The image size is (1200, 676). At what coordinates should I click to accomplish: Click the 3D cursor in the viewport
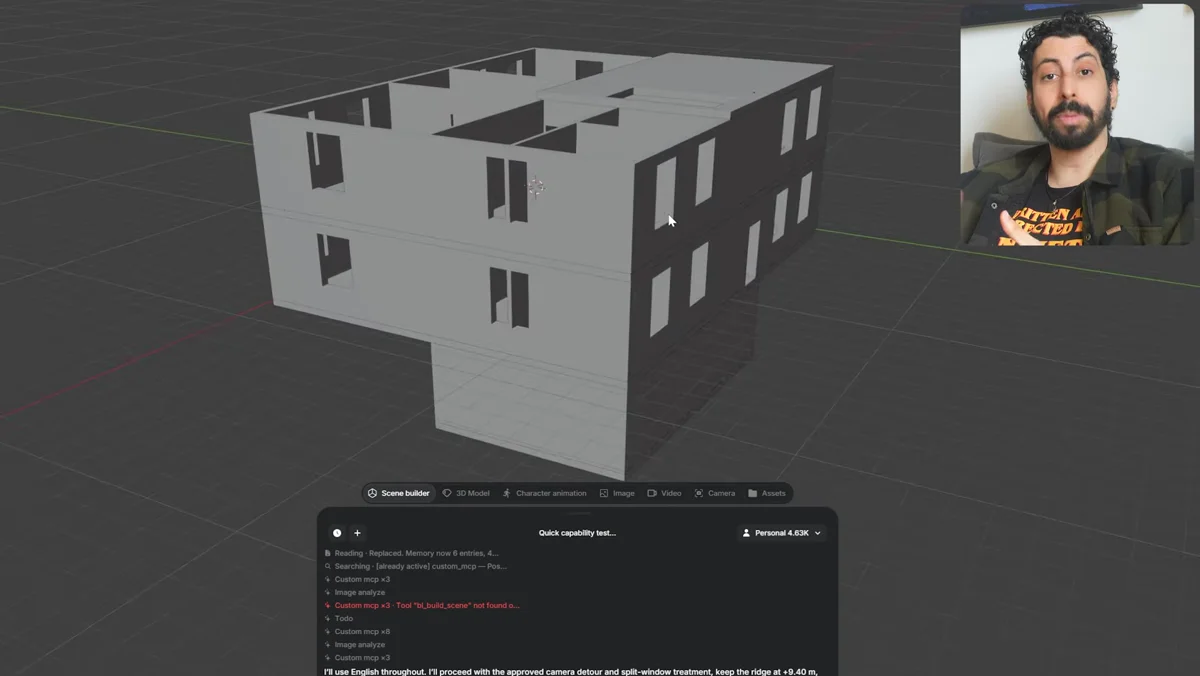click(x=536, y=186)
